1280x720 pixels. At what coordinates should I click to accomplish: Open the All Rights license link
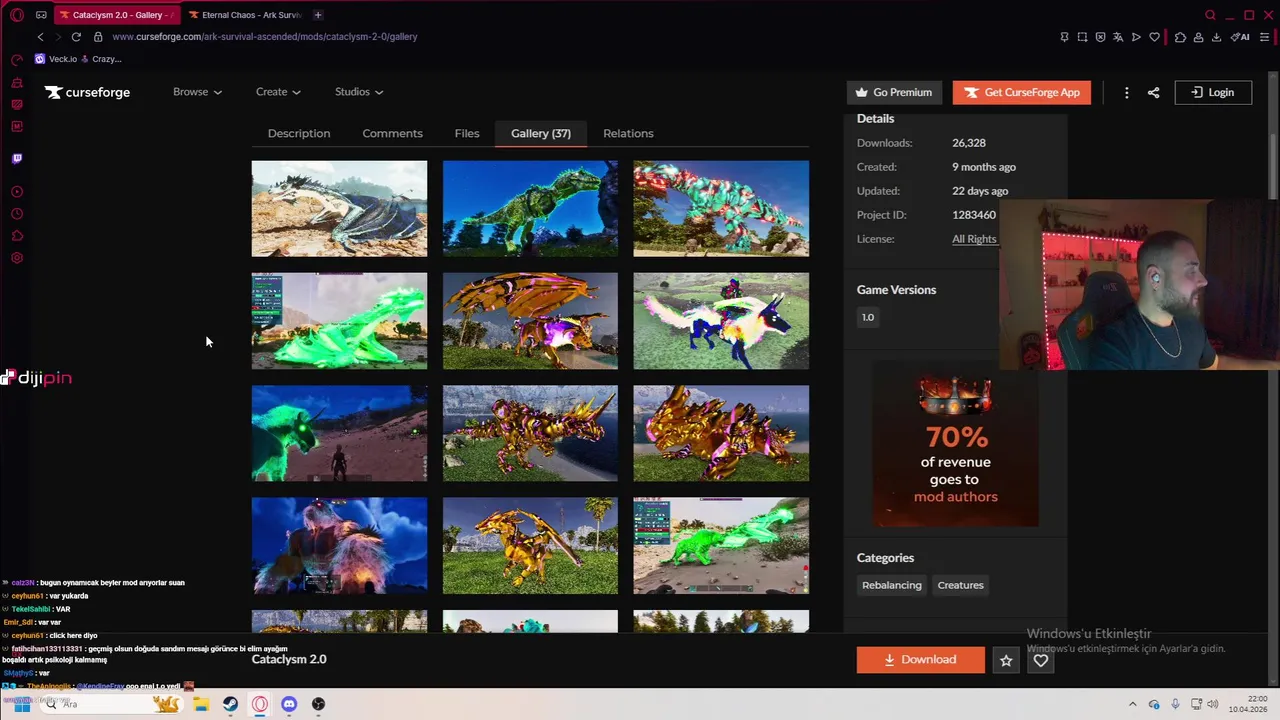coord(974,239)
